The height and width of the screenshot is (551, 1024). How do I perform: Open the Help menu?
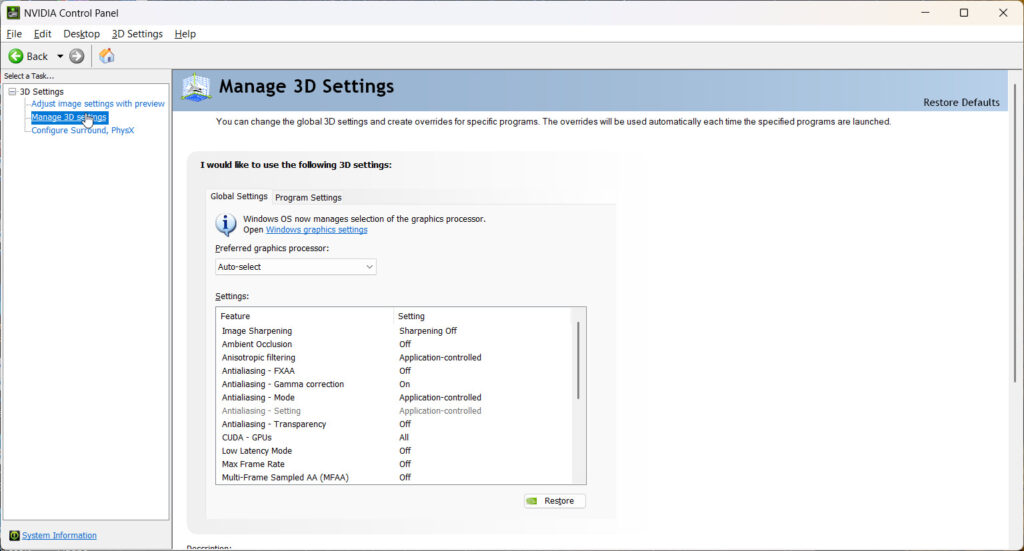point(185,34)
